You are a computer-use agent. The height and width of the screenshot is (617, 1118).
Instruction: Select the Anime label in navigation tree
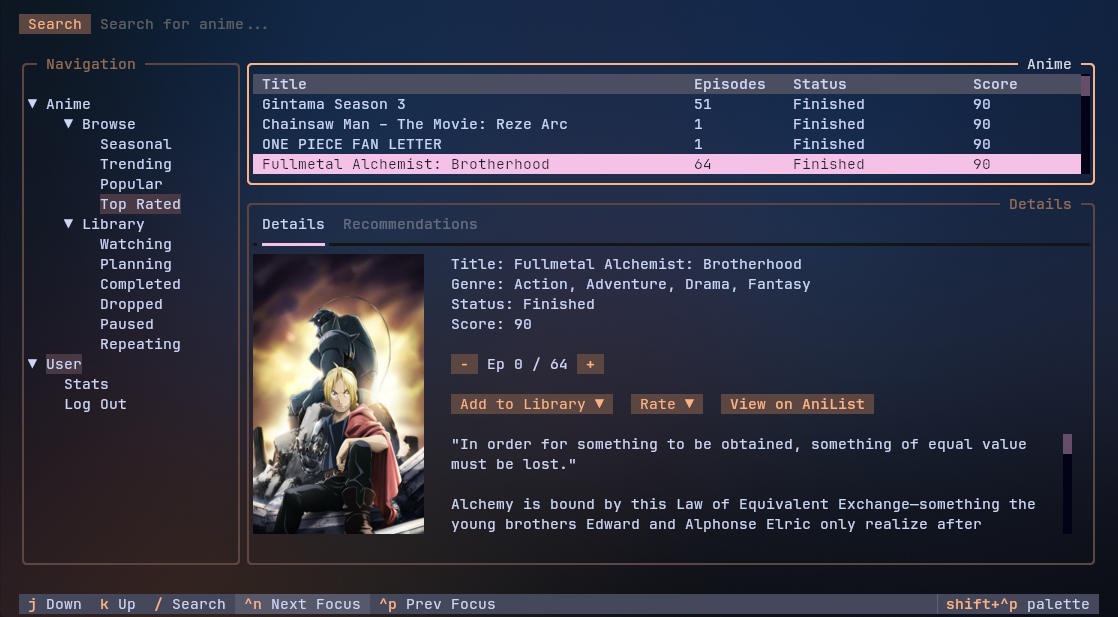point(68,104)
